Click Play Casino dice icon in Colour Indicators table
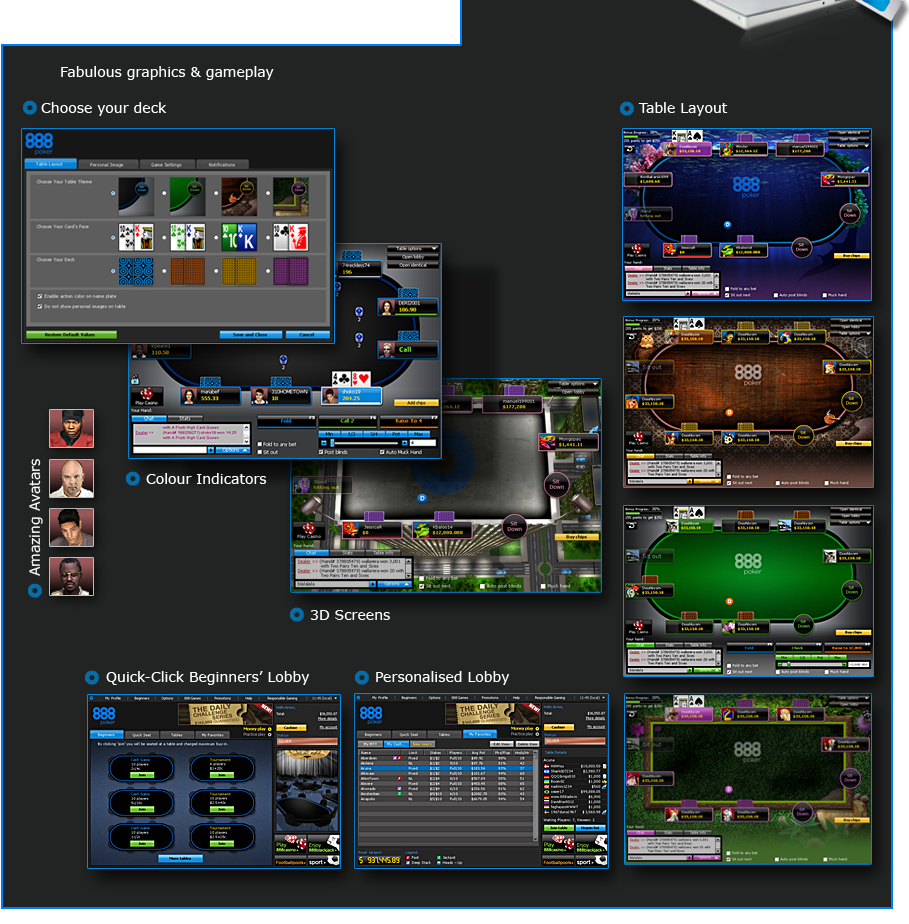The height and width of the screenshot is (924, 909). coord(146,394)
